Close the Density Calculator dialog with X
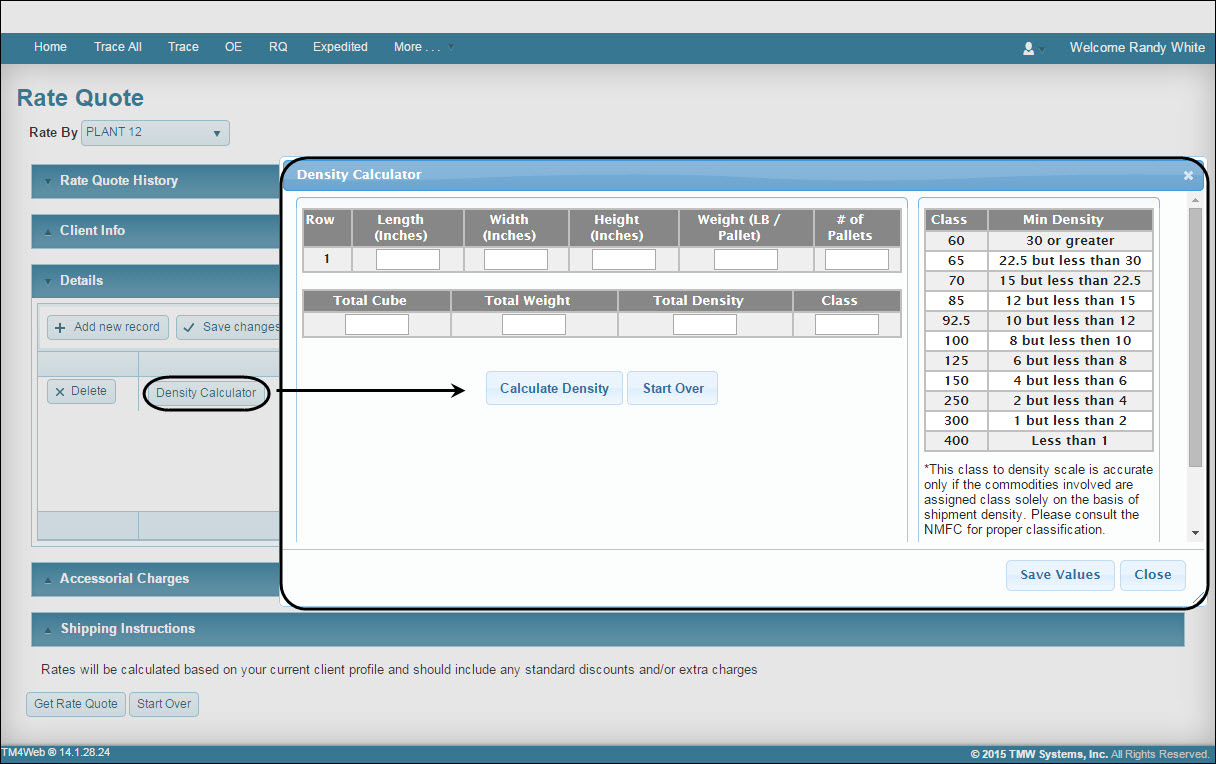 (x=1188, y=175)
